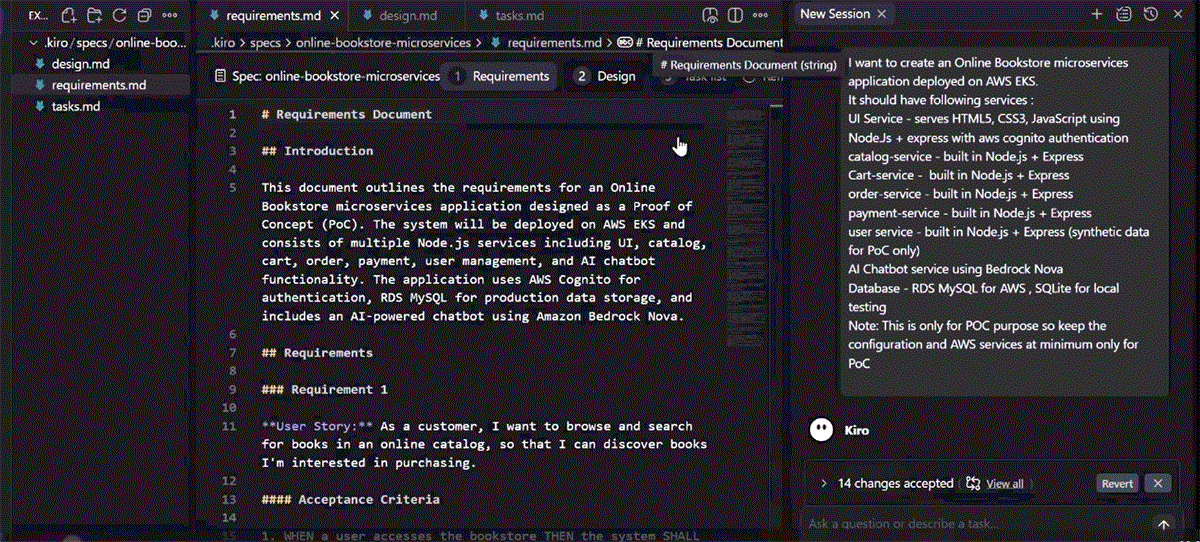
Task: Click the '### Requirement 1' heading line
Action: tap(325, 389)
